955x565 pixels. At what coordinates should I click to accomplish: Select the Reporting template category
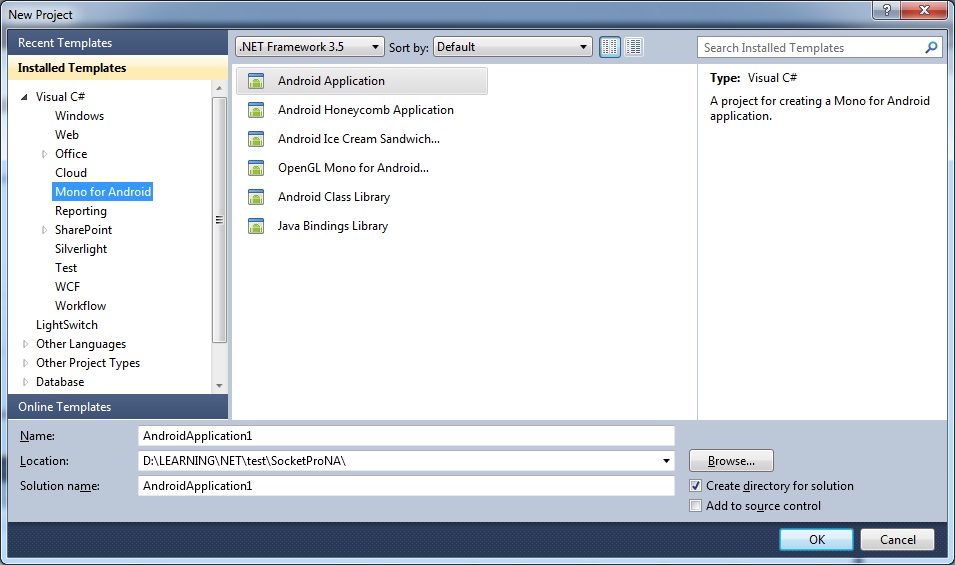(x=80, y=211)
